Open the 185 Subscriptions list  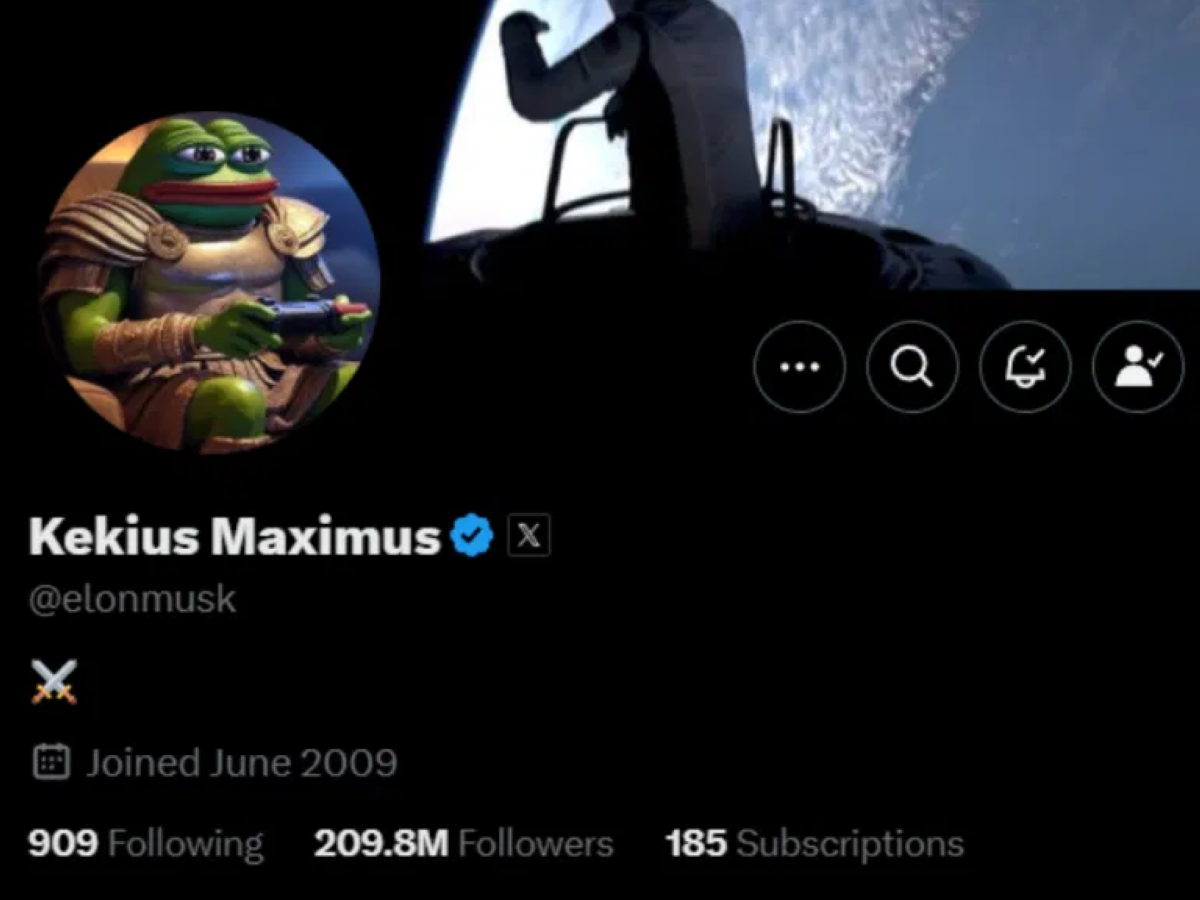815,843
